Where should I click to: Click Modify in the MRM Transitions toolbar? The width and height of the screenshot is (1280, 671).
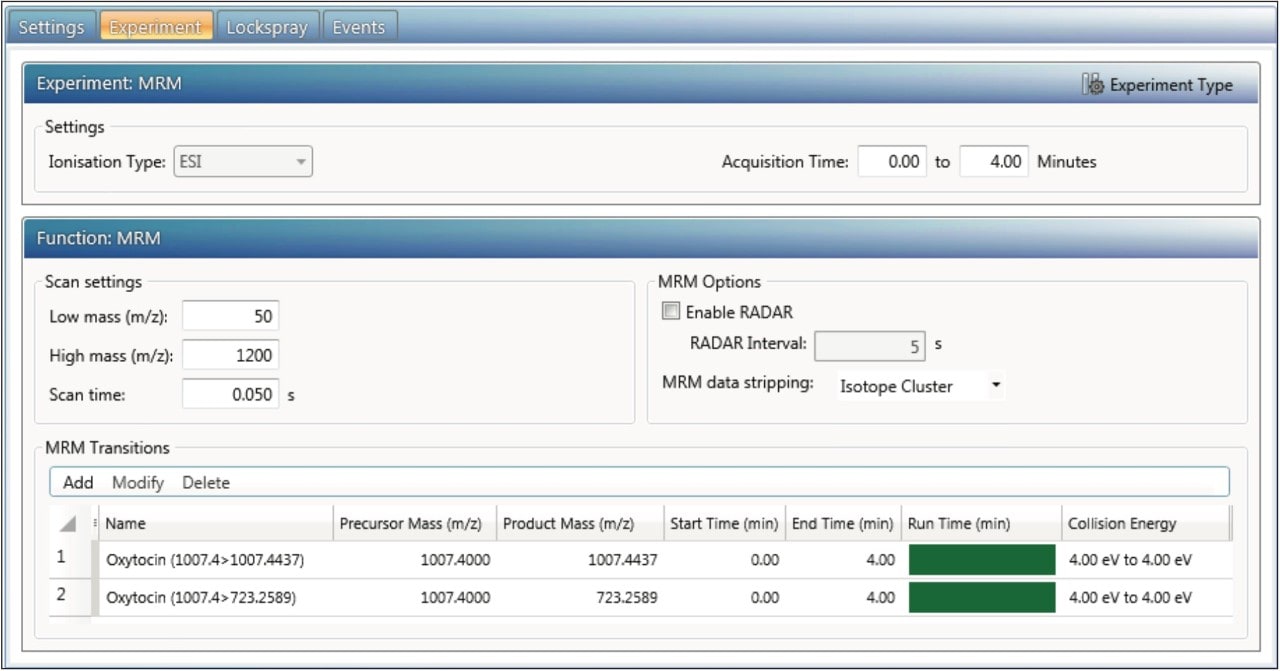pos(138,482)
